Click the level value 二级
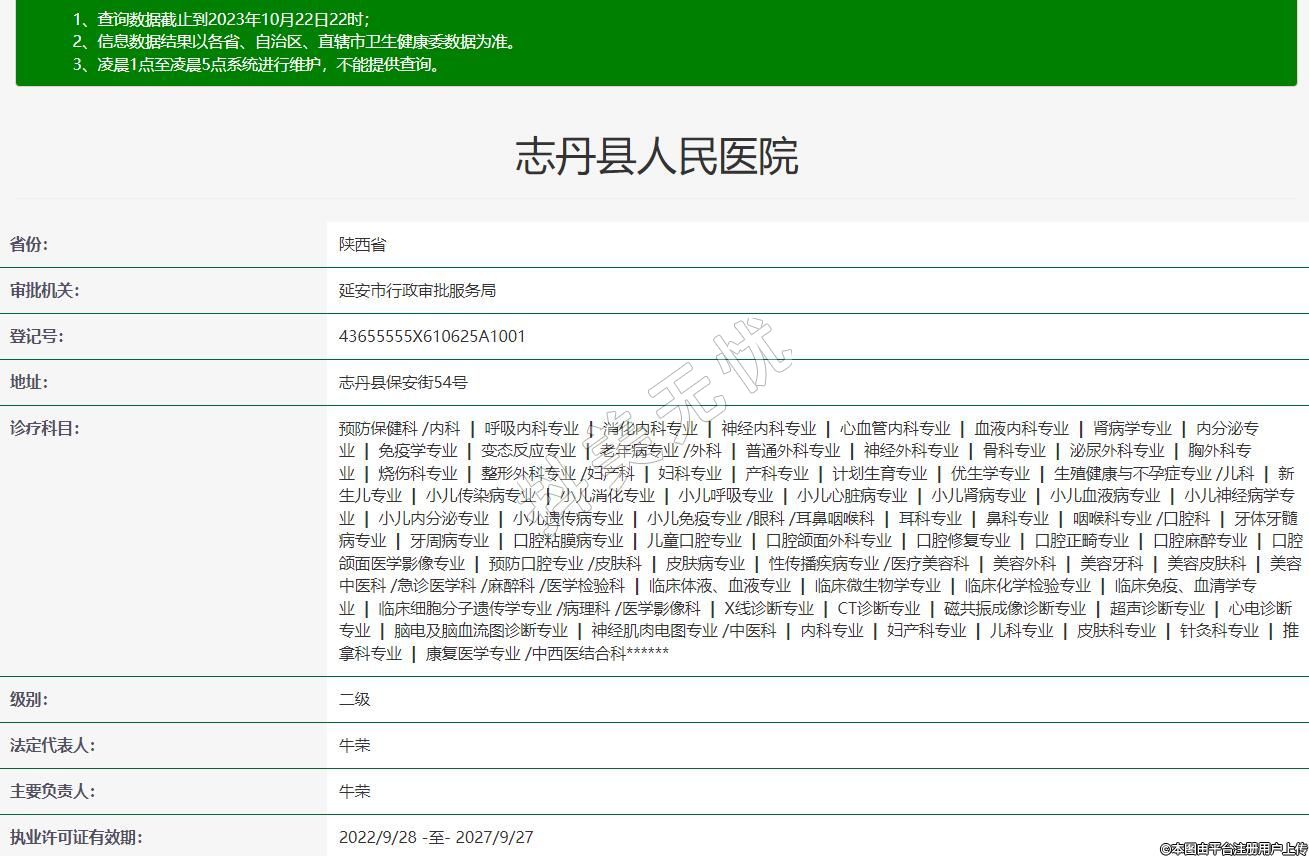Viewport: 1309px width, 856px height. point(354,699)
